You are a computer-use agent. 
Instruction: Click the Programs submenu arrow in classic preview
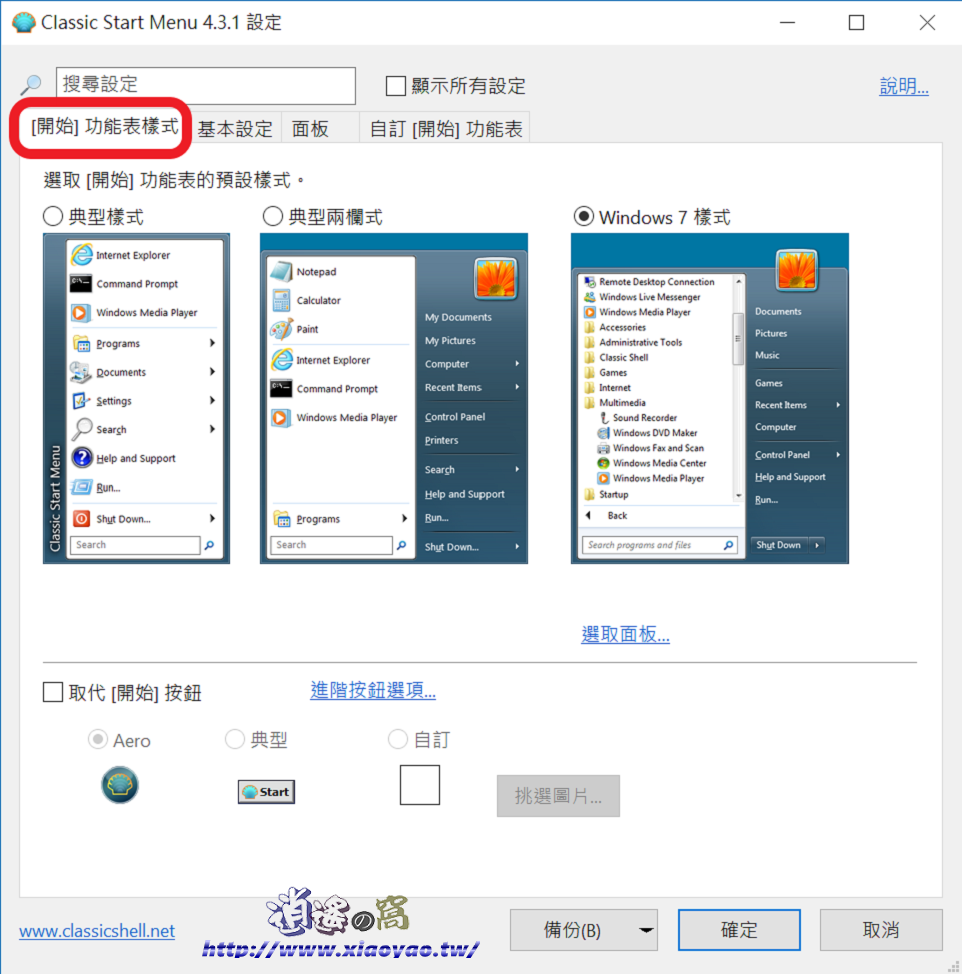212,343
